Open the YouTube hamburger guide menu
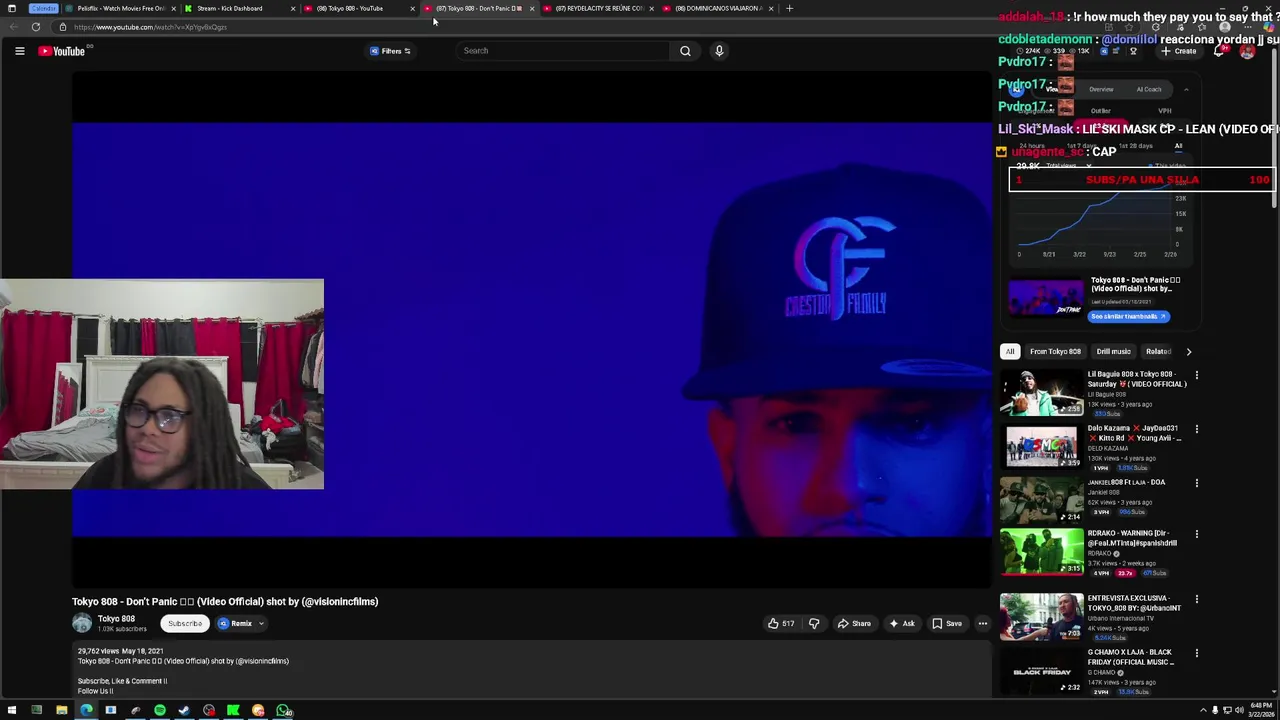Viewport: 1280px width, 720px height. point(19,51)
